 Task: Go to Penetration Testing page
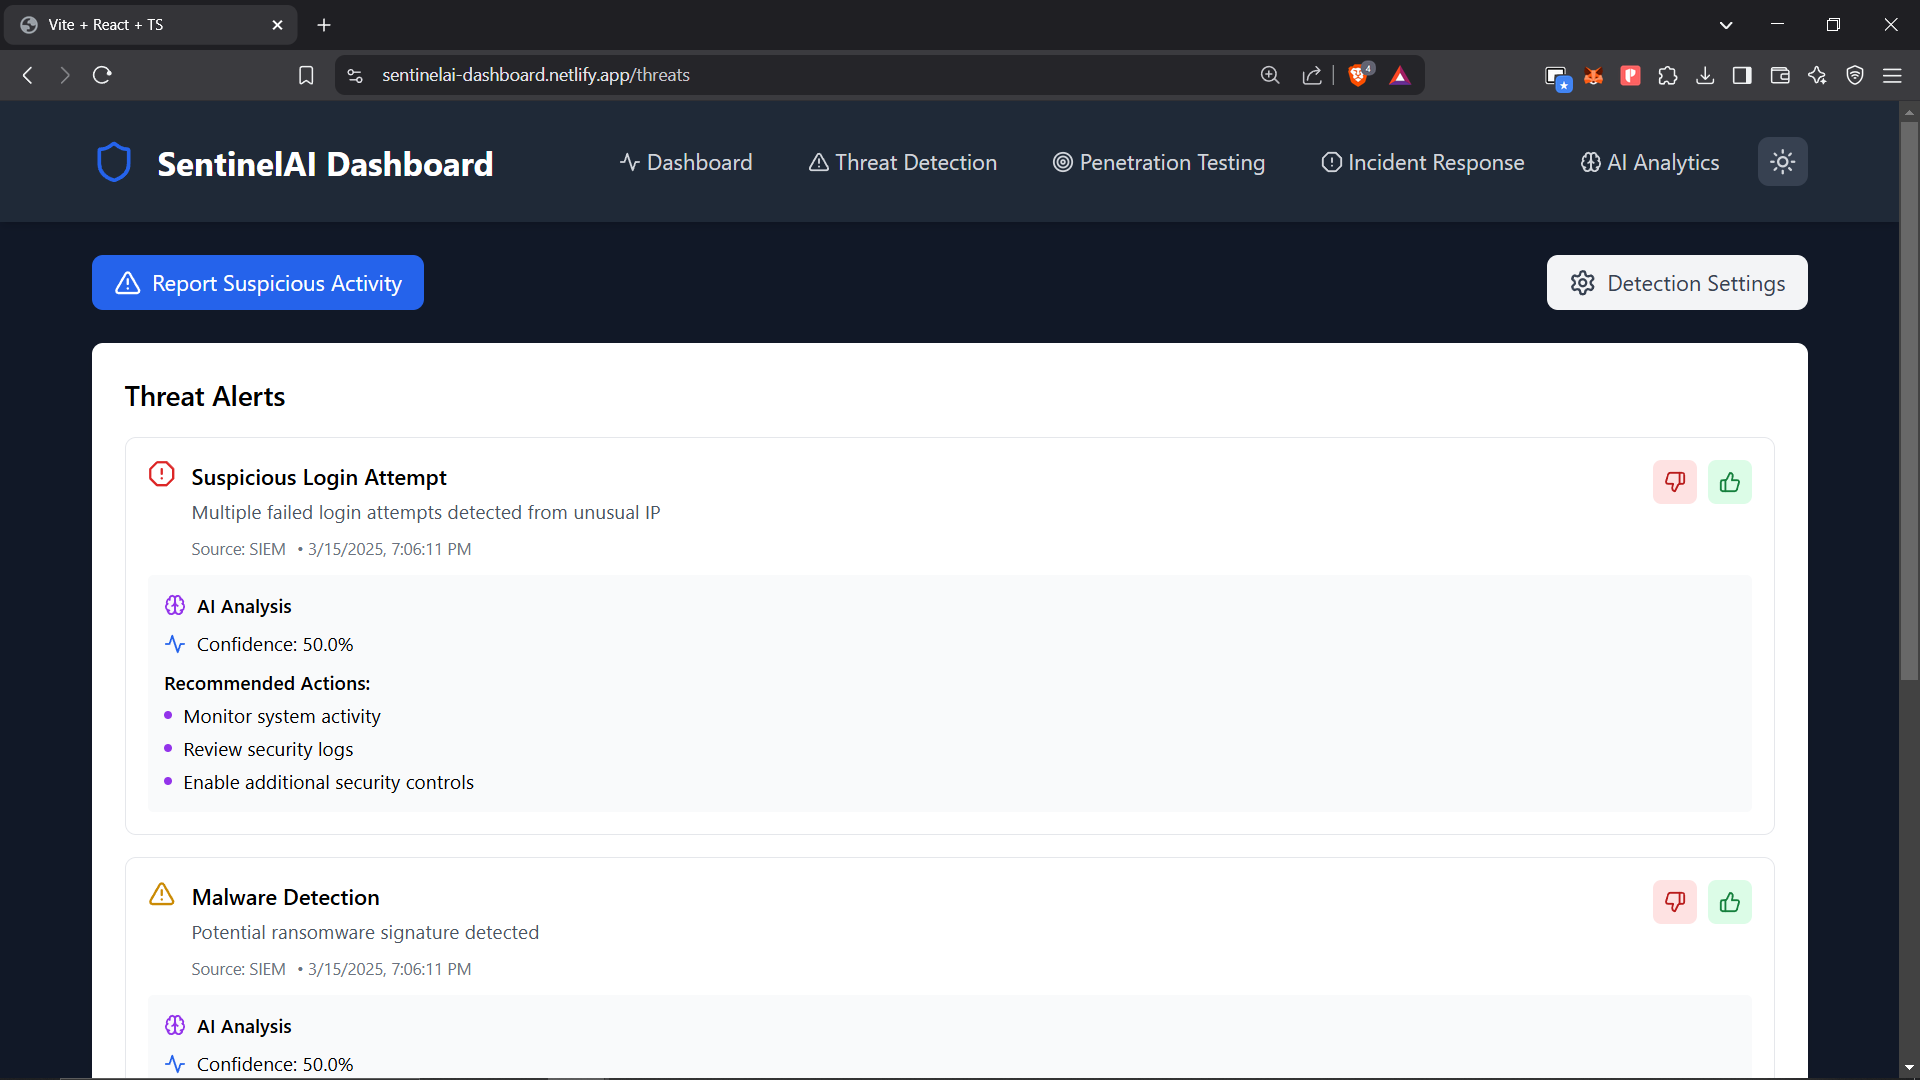click(x=1158, y=162)
